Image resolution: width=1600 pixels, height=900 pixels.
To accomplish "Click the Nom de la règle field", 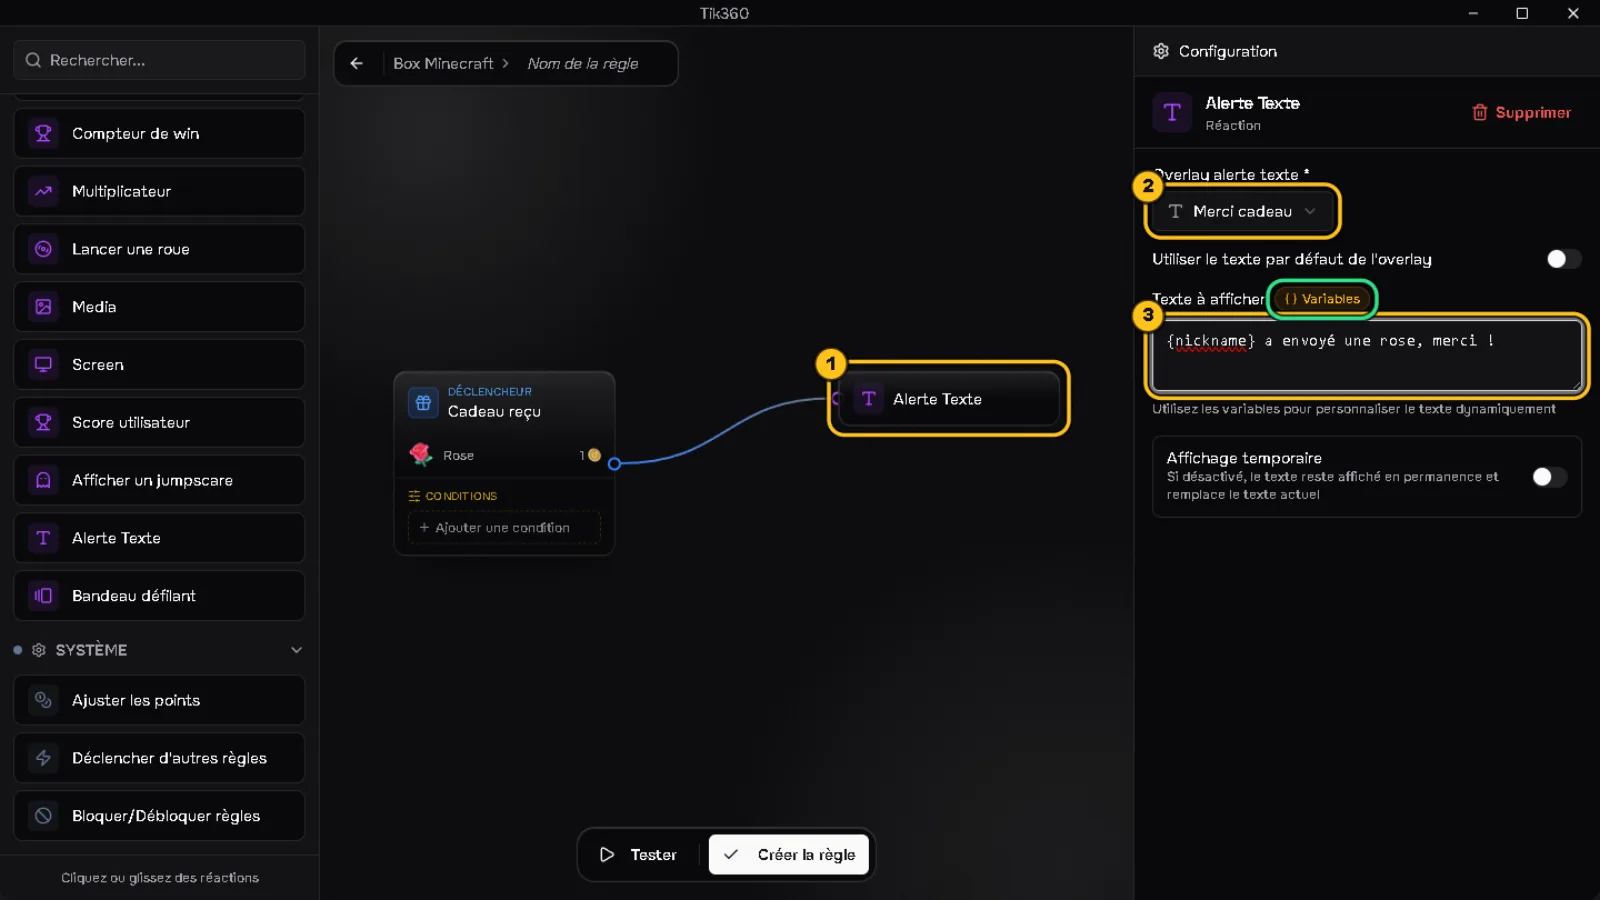I will pos(583,63).
